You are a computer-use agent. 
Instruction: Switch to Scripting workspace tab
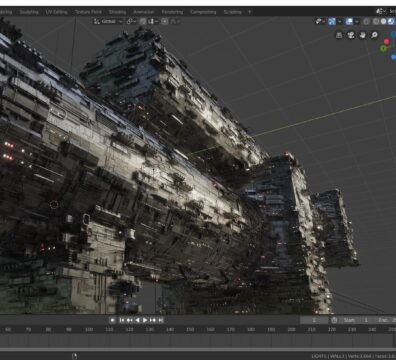(x=232, y=12)
